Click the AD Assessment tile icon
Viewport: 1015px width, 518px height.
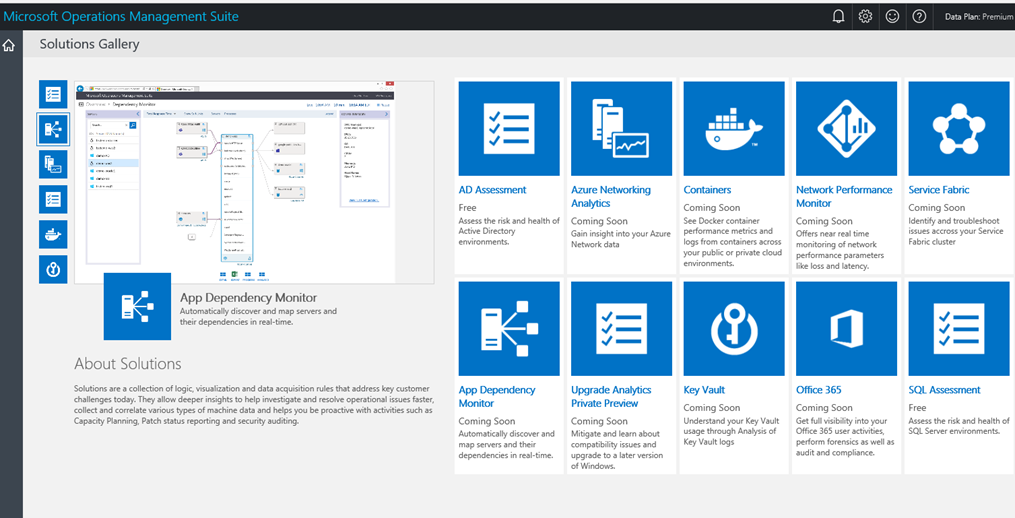[x=509, y=128]
